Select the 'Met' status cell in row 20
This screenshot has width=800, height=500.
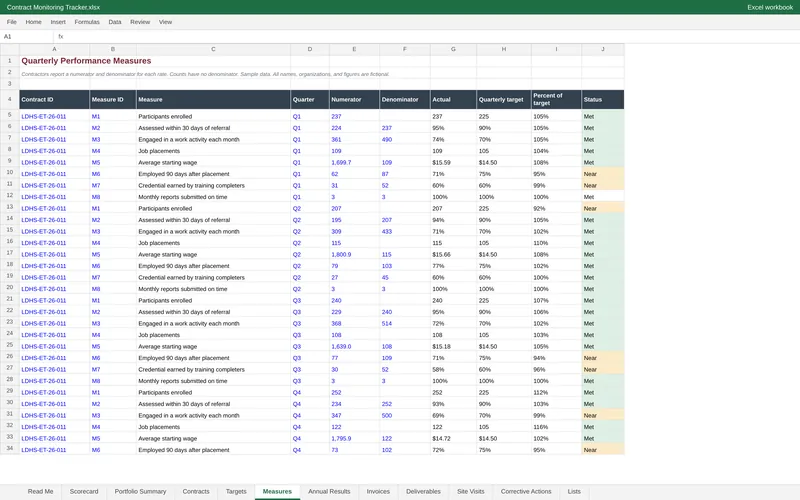pos(603,289)
